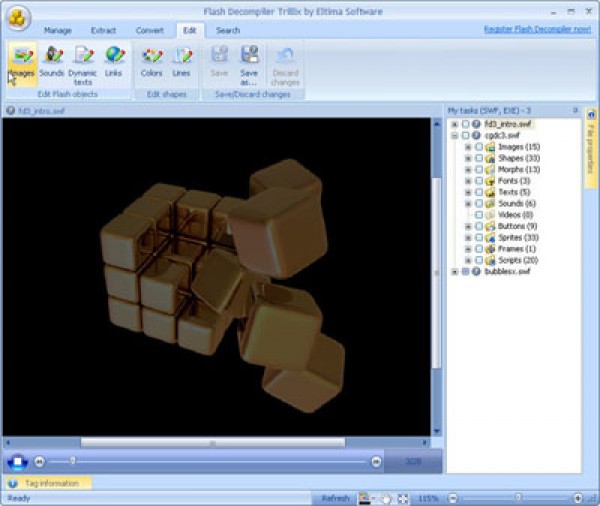The width and height of the screenshot is (600, 506).
Task: Click the Tag information button label
Action: point(52,483)
